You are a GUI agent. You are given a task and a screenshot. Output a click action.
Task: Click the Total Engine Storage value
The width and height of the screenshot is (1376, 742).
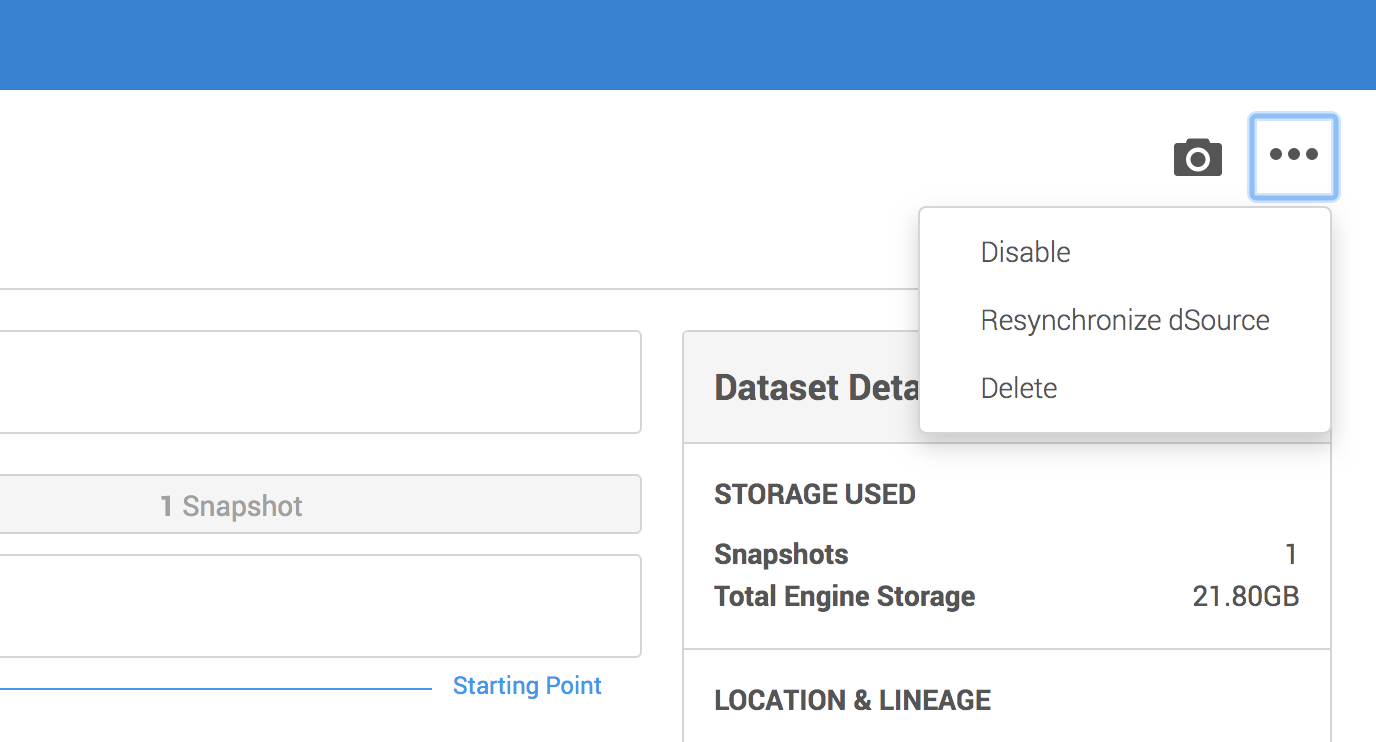coord(1245,596)
